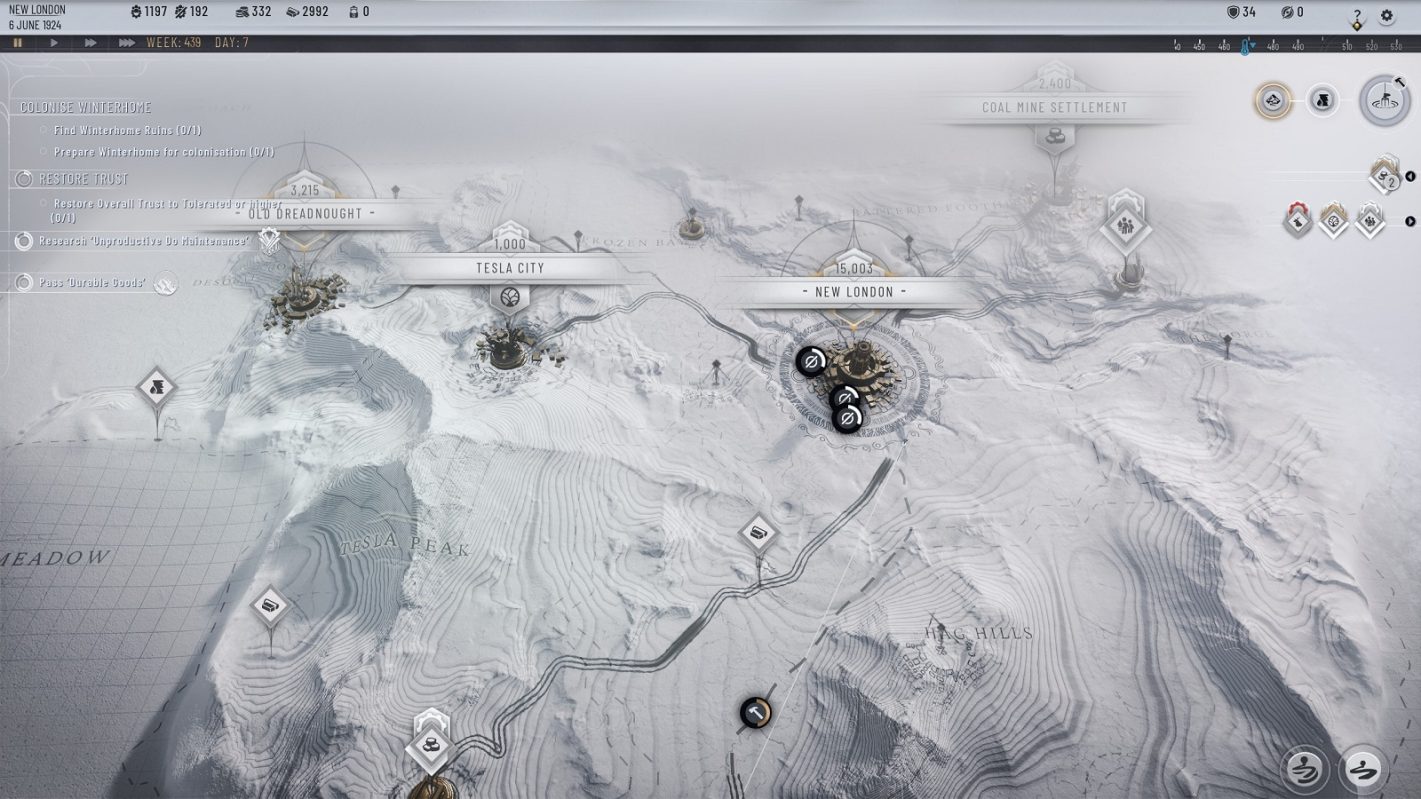Screen dimensions: 1421x799
Task: Click the stacked diamond marker at the bottom edge
Action: coord(432,743)
